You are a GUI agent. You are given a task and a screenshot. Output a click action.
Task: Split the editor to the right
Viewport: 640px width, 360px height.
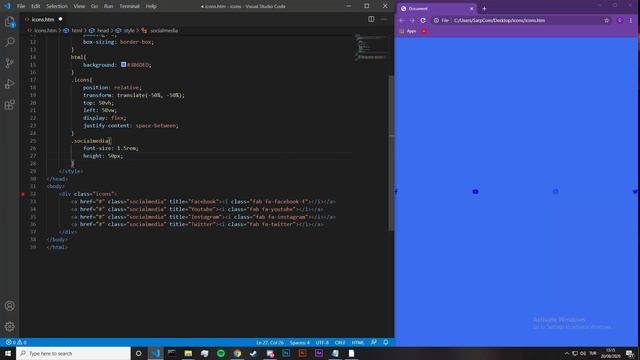pos(371,19)
